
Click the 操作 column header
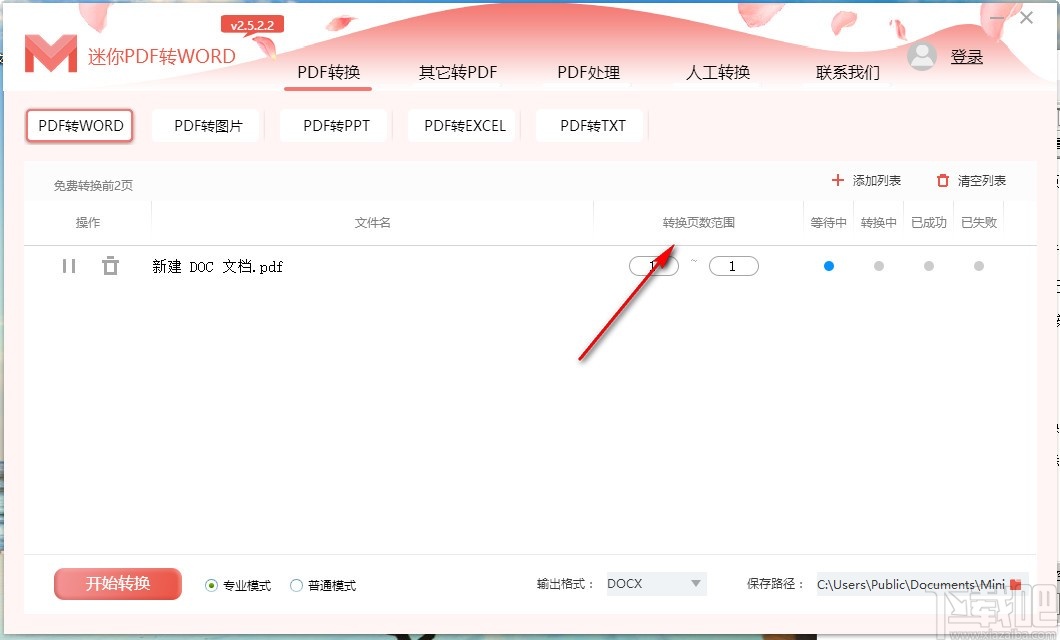pos(88,222)
